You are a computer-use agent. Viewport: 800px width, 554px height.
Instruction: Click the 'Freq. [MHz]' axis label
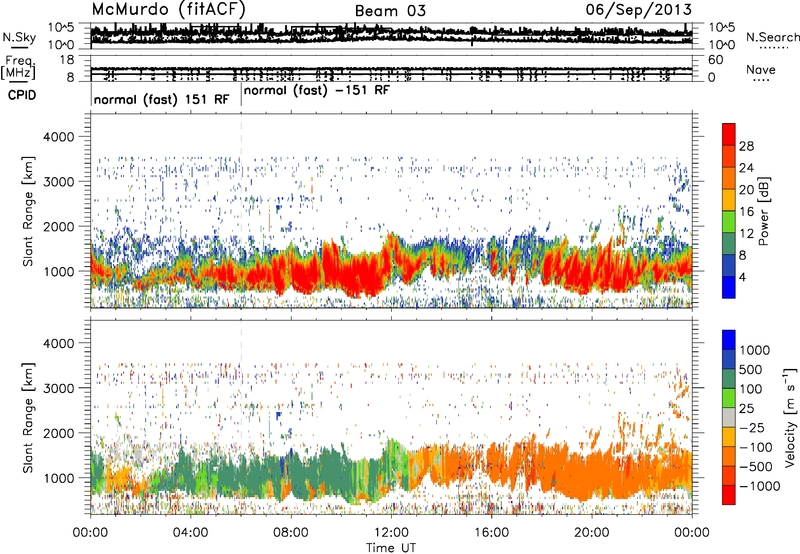(x=18, y=68)
